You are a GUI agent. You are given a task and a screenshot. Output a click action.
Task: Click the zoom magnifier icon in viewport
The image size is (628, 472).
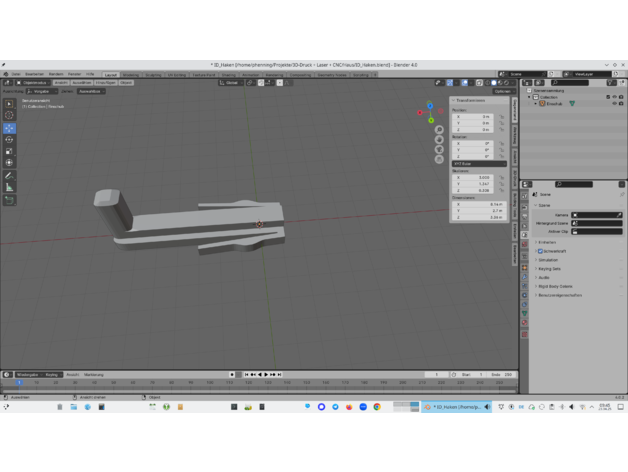pos(439,129)
